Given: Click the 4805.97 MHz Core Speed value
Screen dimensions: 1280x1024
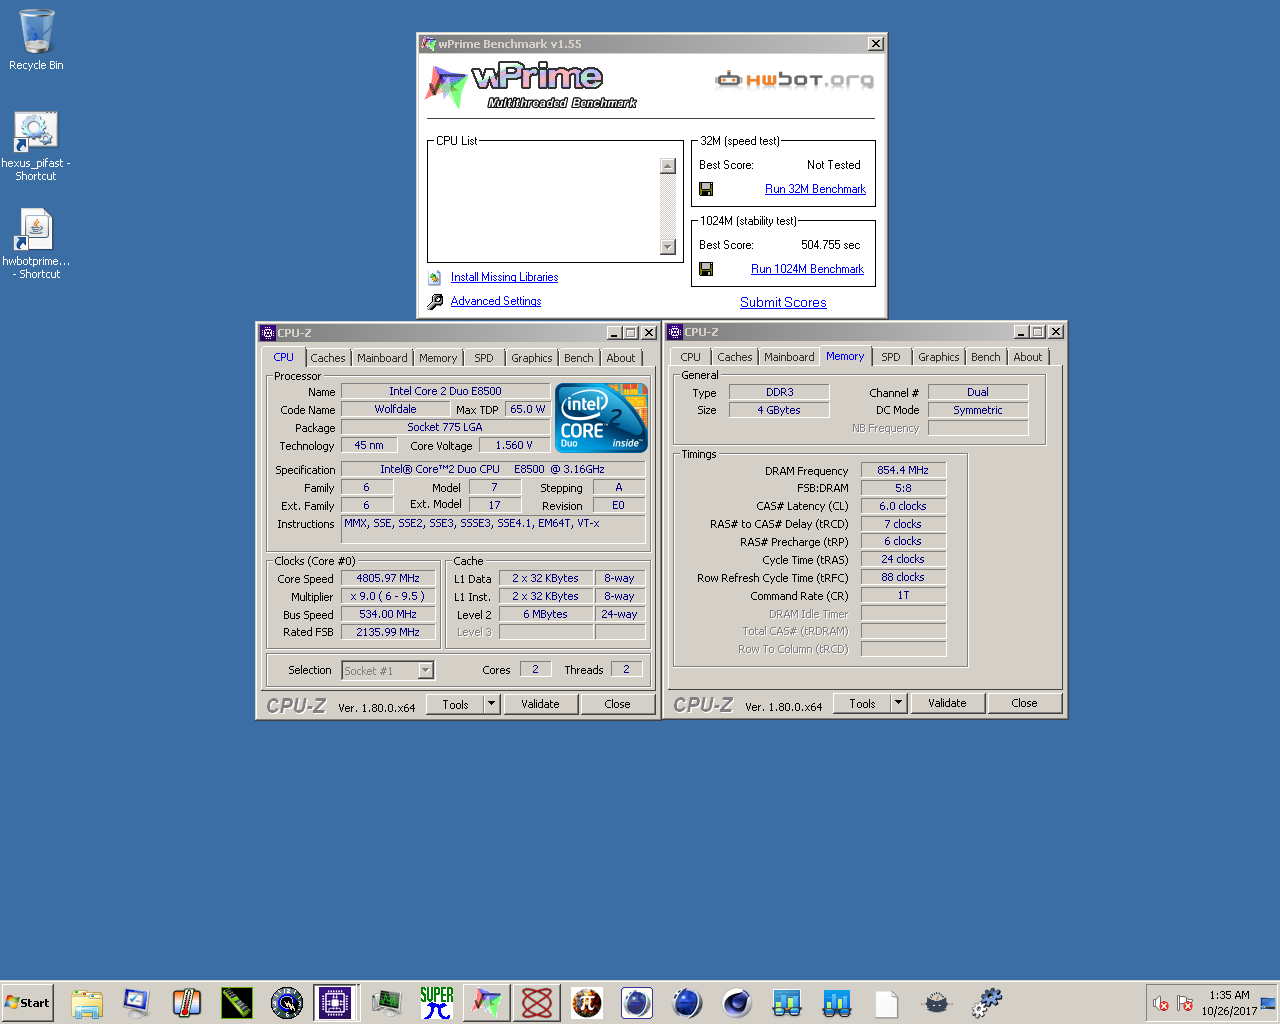Looking at the screenshot, I should tap(388, 579).
